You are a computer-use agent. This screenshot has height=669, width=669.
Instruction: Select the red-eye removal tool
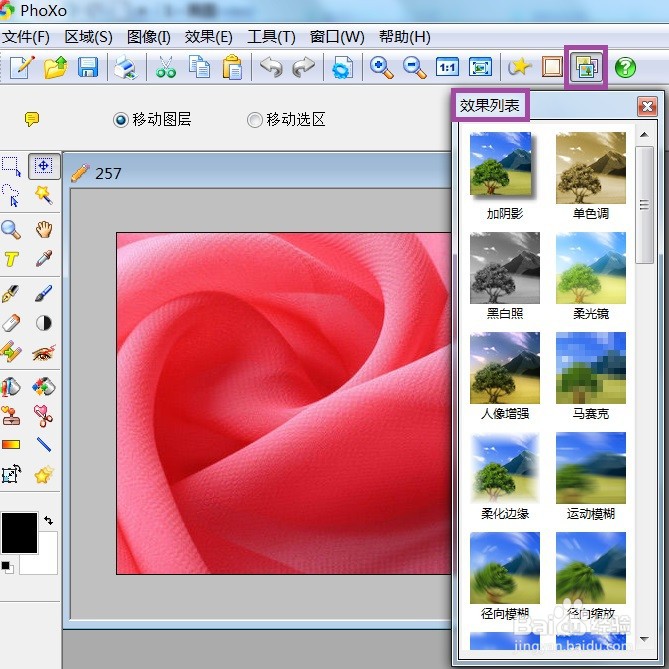coord(44,352)
